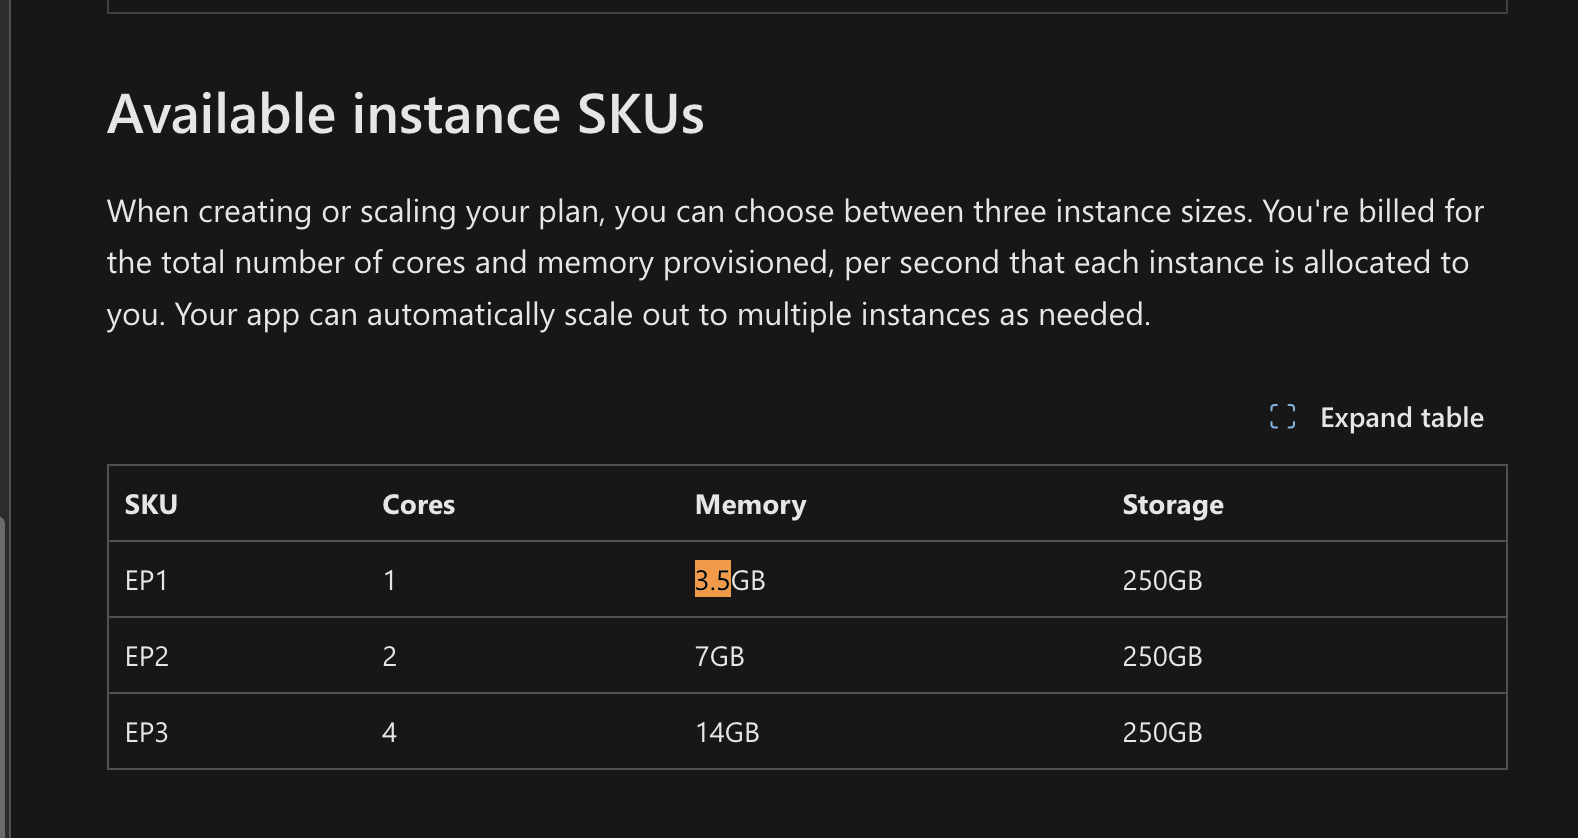Image resolution: width=1578 pixels, height=838 pixels.
Task: Select the EP2 SKU cell
Action: [147, 657]
